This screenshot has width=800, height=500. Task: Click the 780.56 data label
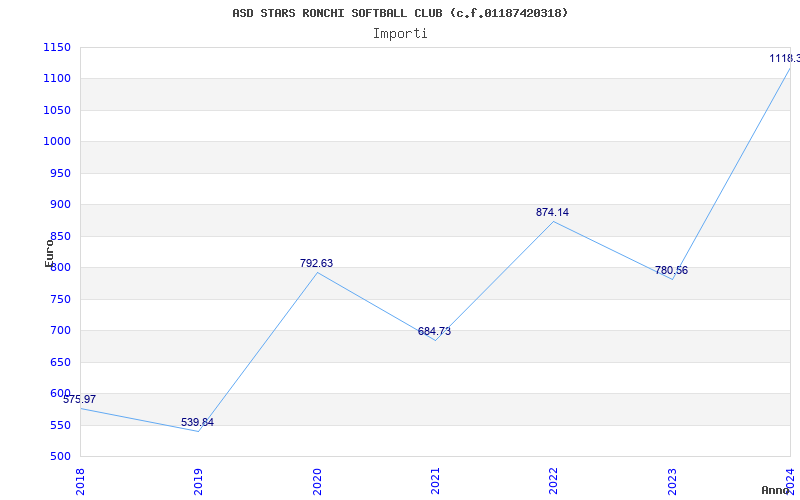pos(671,270)
